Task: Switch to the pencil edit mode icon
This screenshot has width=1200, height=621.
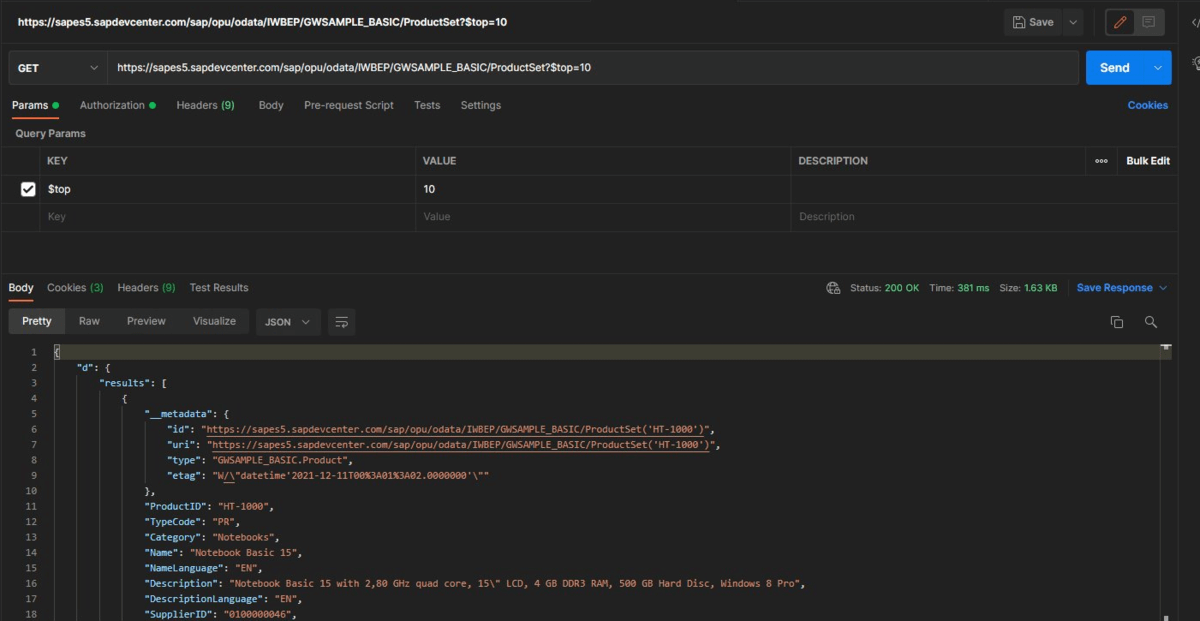Action: click(1120, 22)
